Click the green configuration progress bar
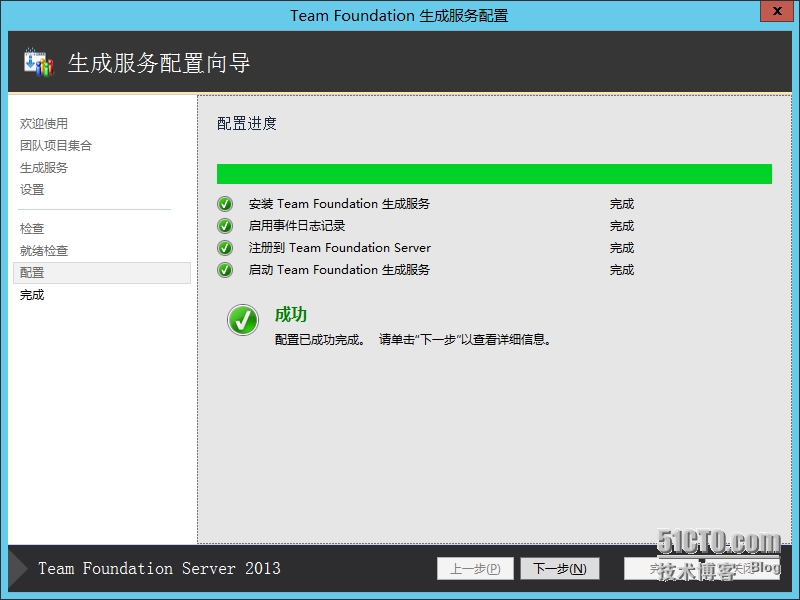The image size is (800, 600). [494, 174]
